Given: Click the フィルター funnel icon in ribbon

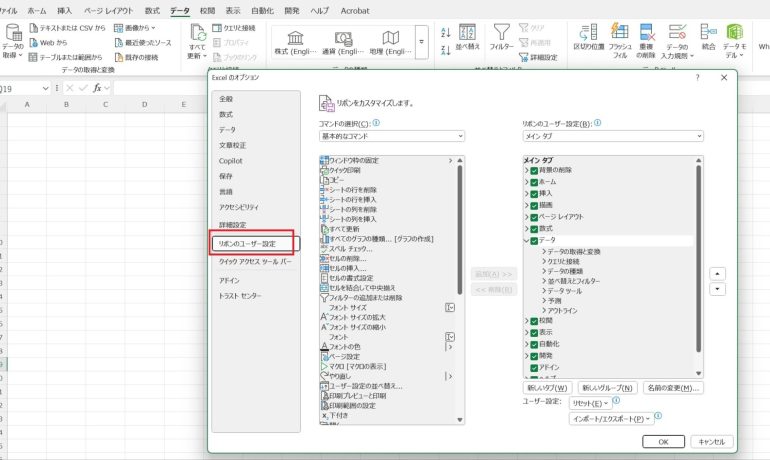Looking at the screenshot, I should click(x=502, y=39).
